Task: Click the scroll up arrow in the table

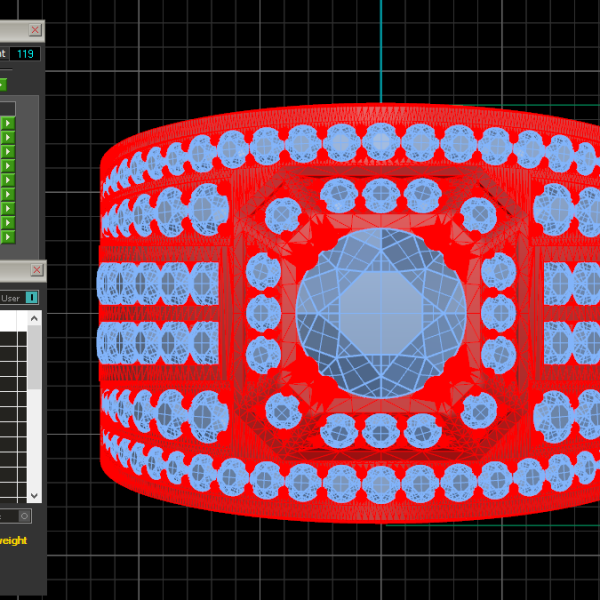Action: 35,318
